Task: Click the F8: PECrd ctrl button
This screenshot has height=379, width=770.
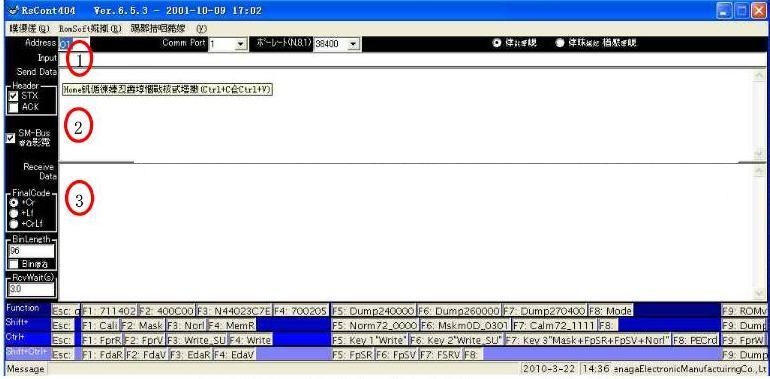Action: (695, 340)
